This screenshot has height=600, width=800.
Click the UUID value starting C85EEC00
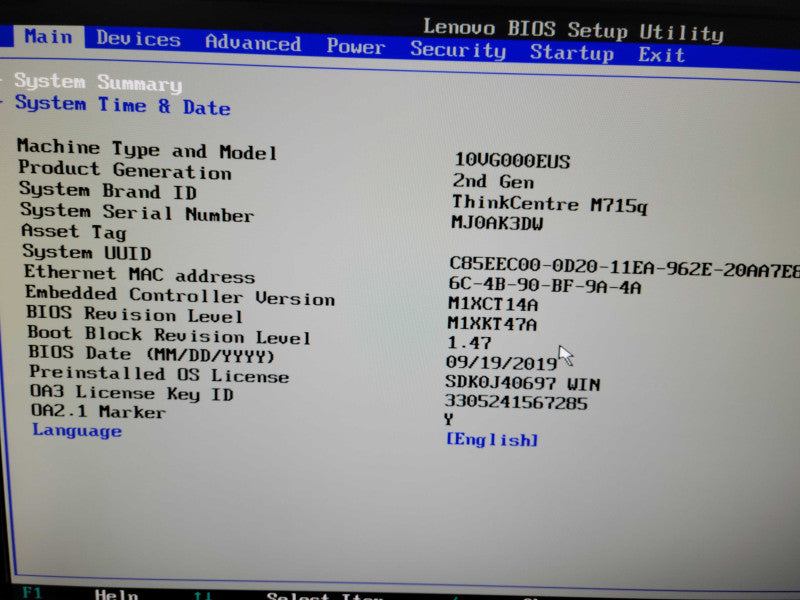pyautogui.click(x=624, y=267)
